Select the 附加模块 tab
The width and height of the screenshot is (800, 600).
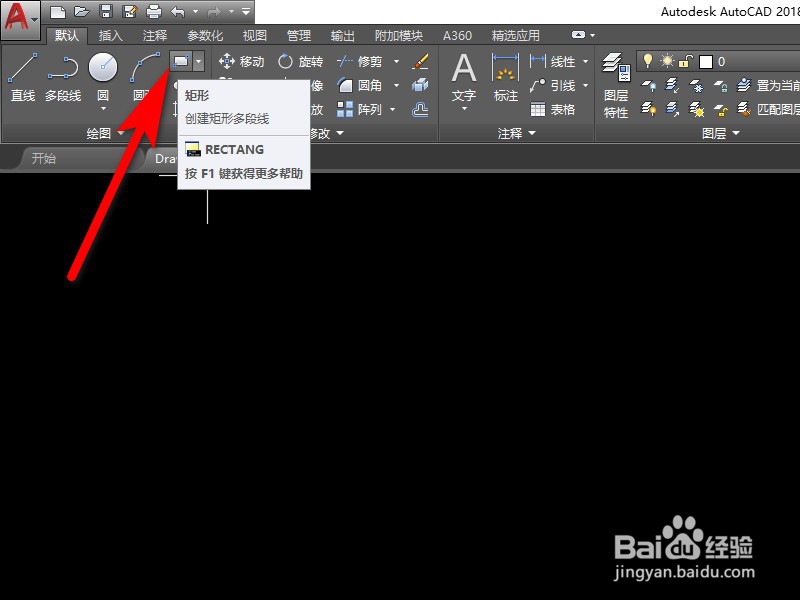[x=398, y=35]
